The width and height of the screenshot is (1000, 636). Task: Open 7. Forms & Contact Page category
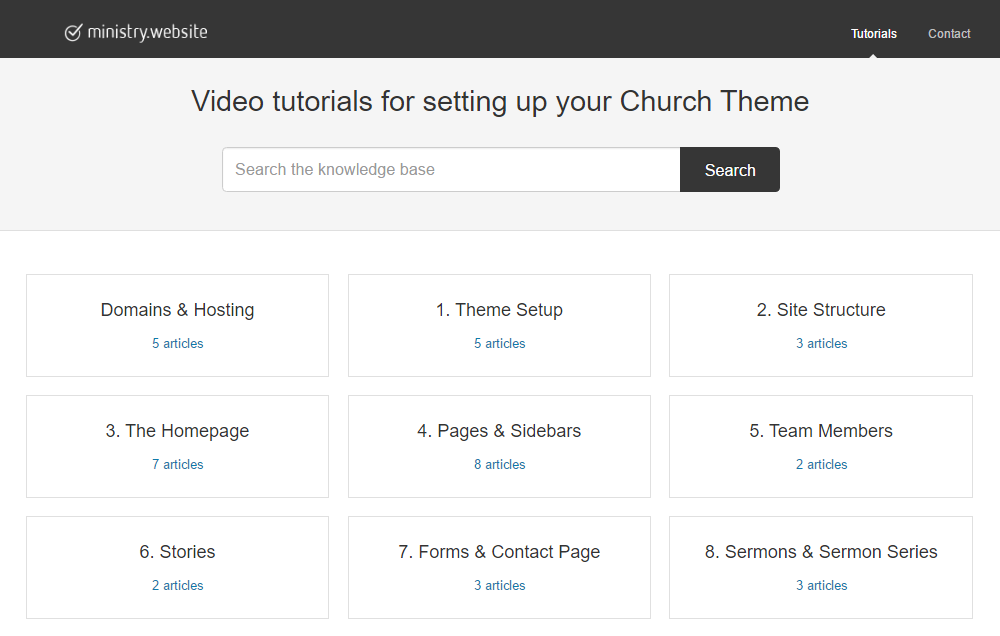[499, 552]
